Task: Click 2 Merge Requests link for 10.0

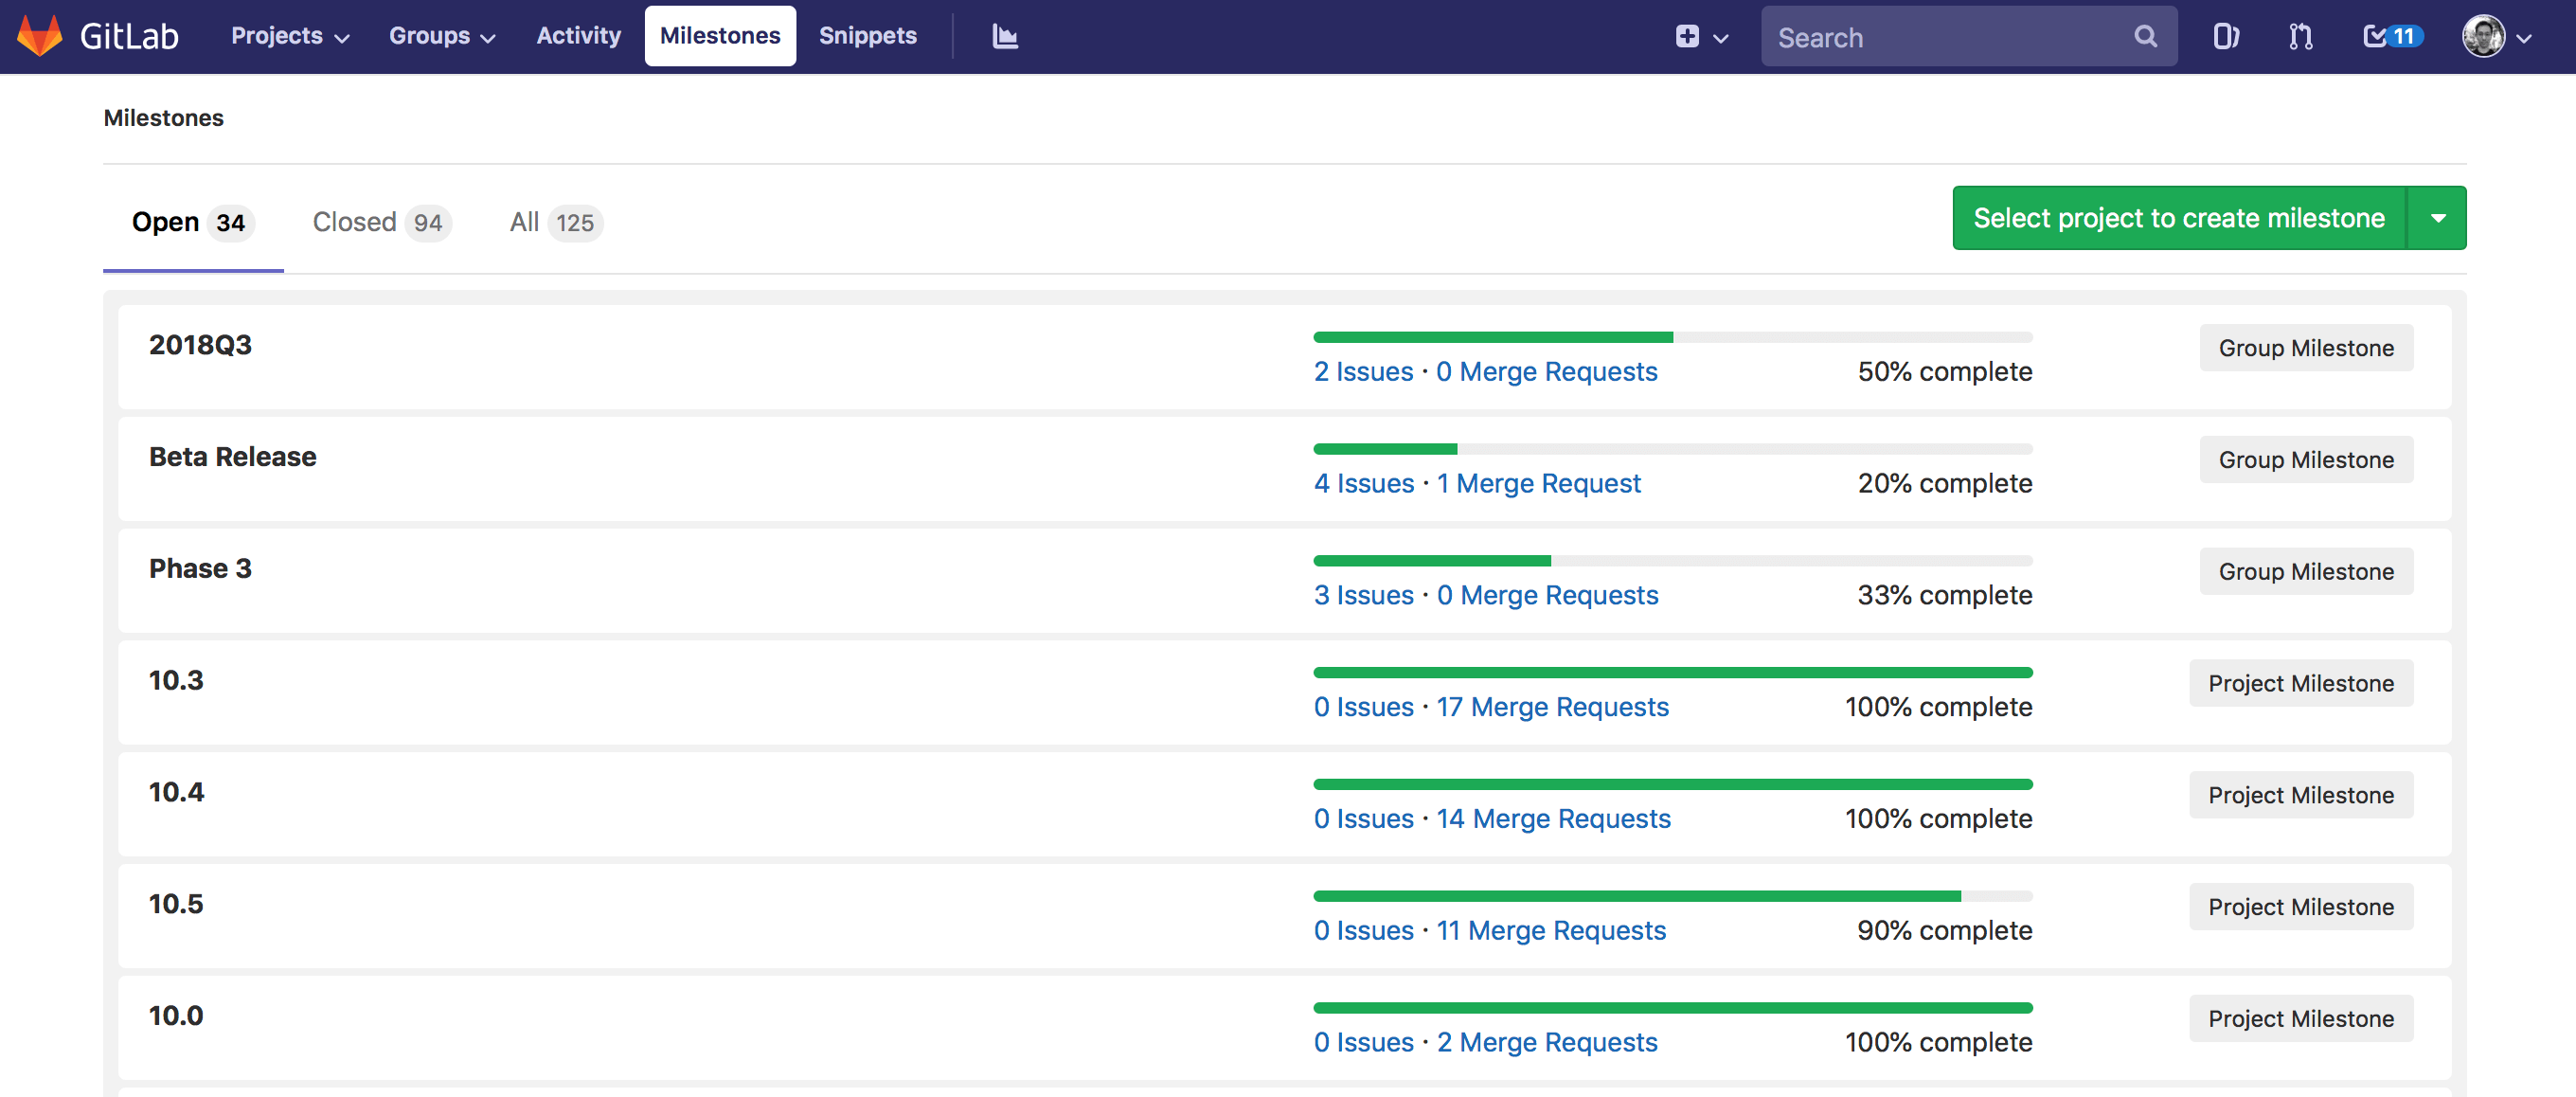Action: point(1548,1043)
